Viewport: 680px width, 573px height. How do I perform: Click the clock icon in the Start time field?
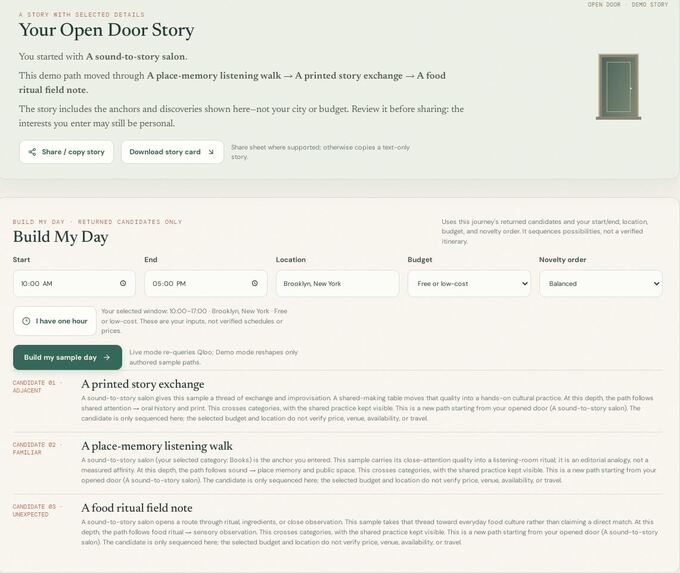coord(123,283)
